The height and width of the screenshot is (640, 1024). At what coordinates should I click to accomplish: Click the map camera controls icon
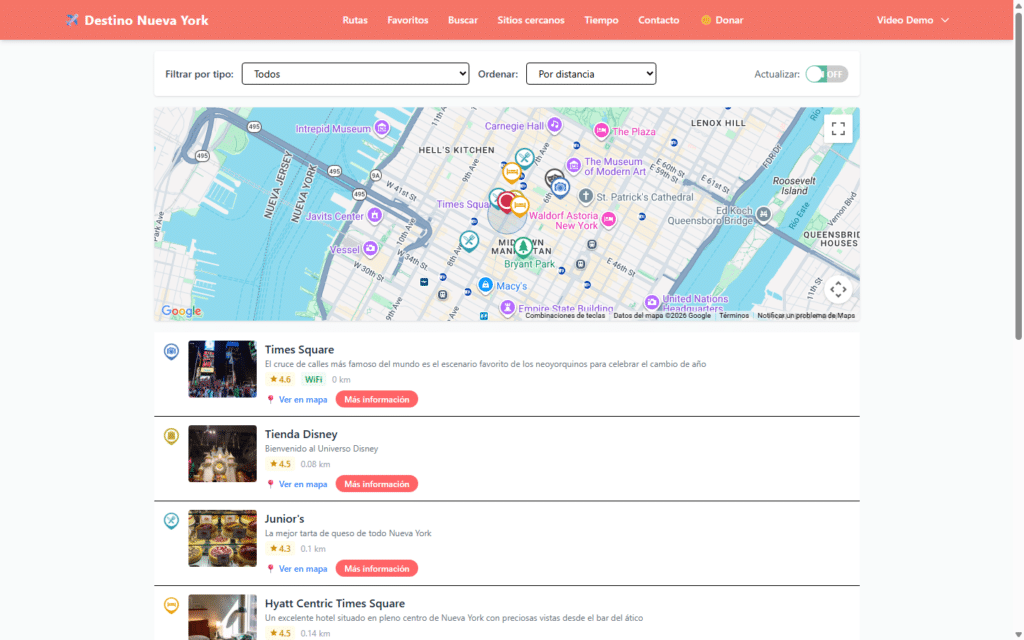(x=838, y=290)
